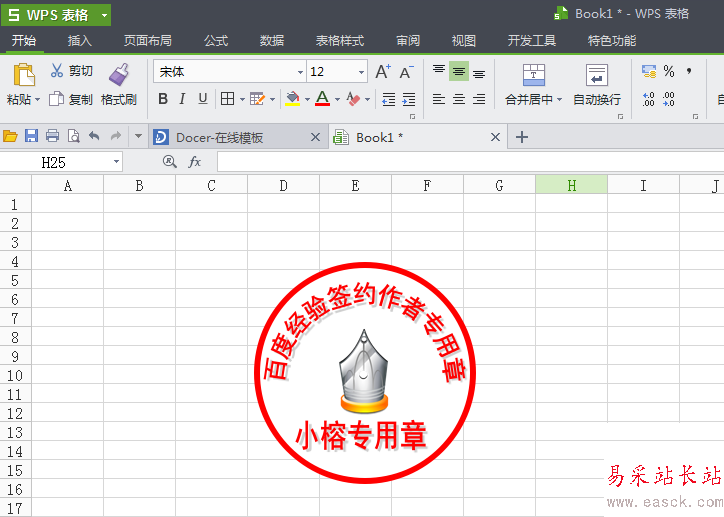Screen dimensions: 724x517
Task: Expand the fill color dropdown arrow
Action: [307, 99]
